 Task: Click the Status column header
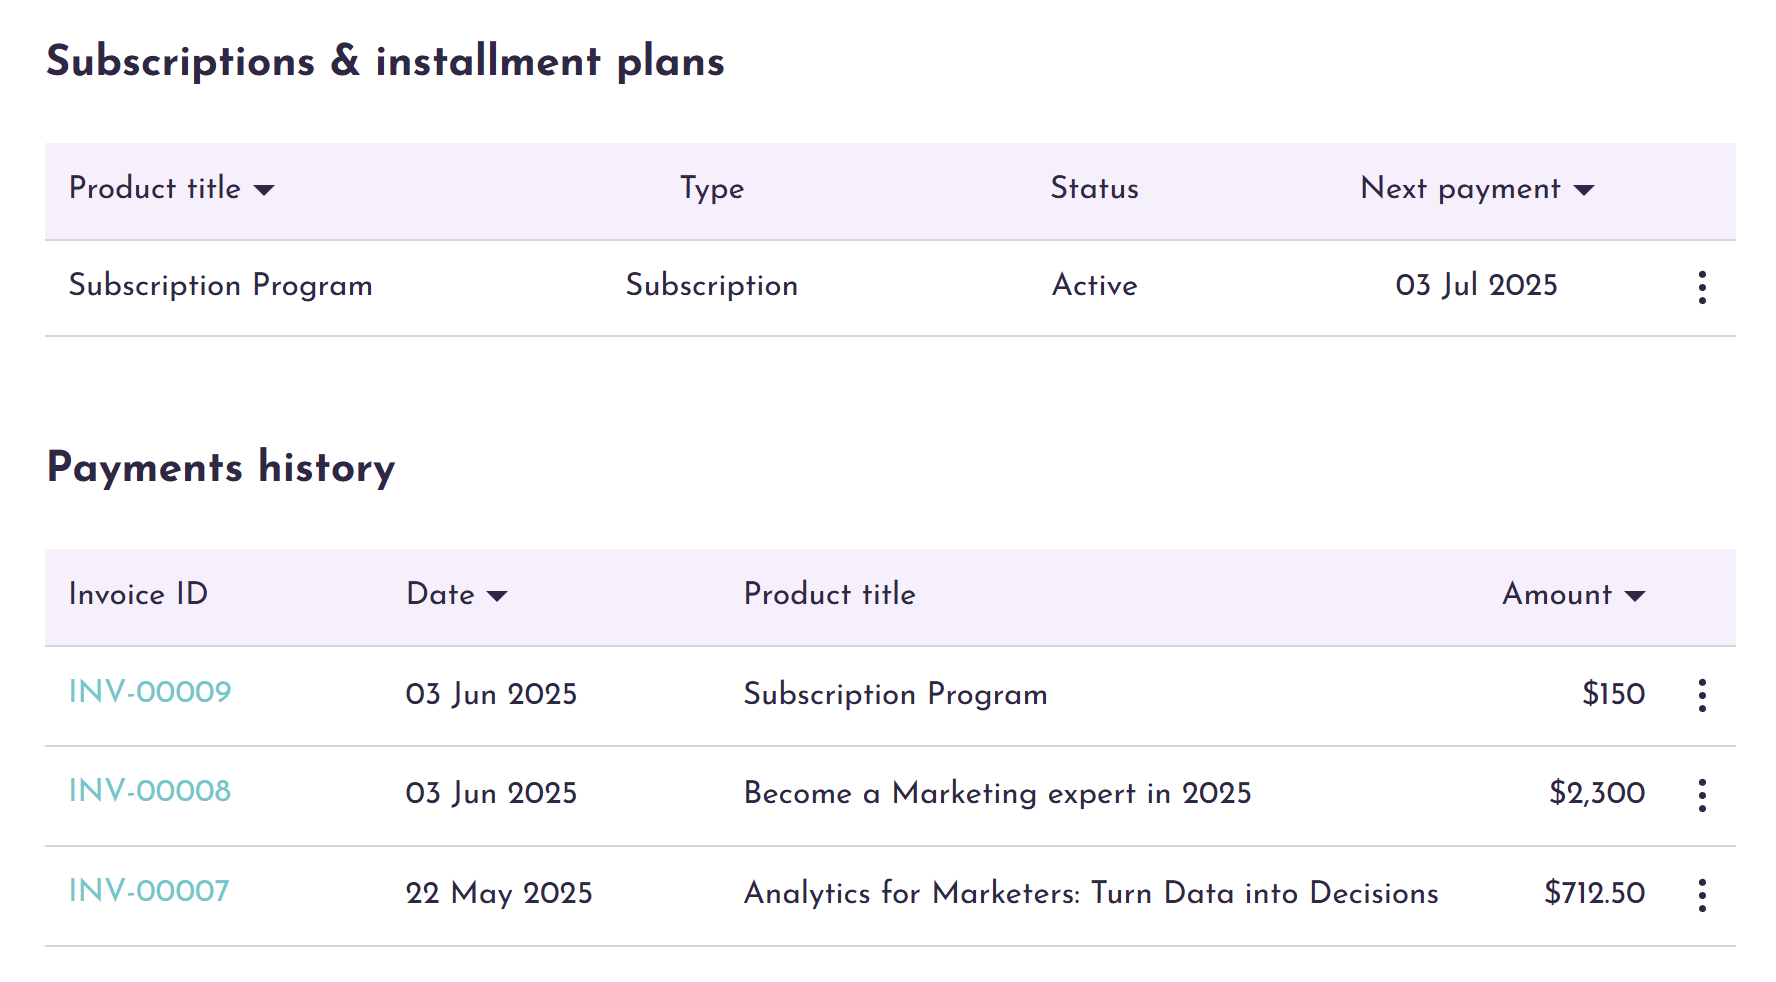1094,189
